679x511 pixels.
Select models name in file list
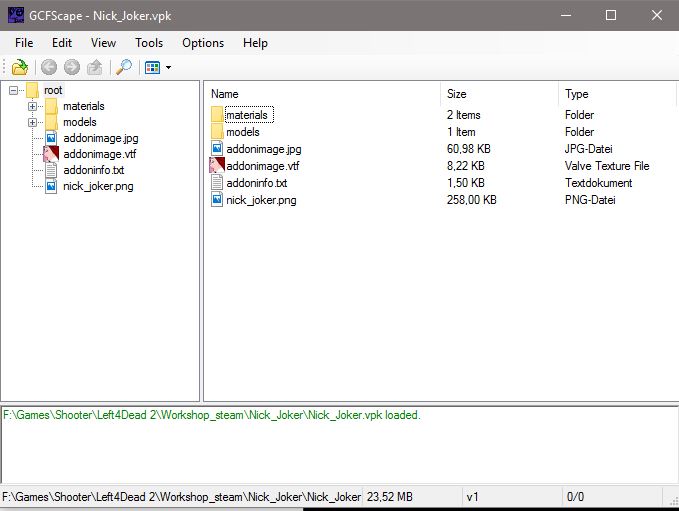click(243, 132)
